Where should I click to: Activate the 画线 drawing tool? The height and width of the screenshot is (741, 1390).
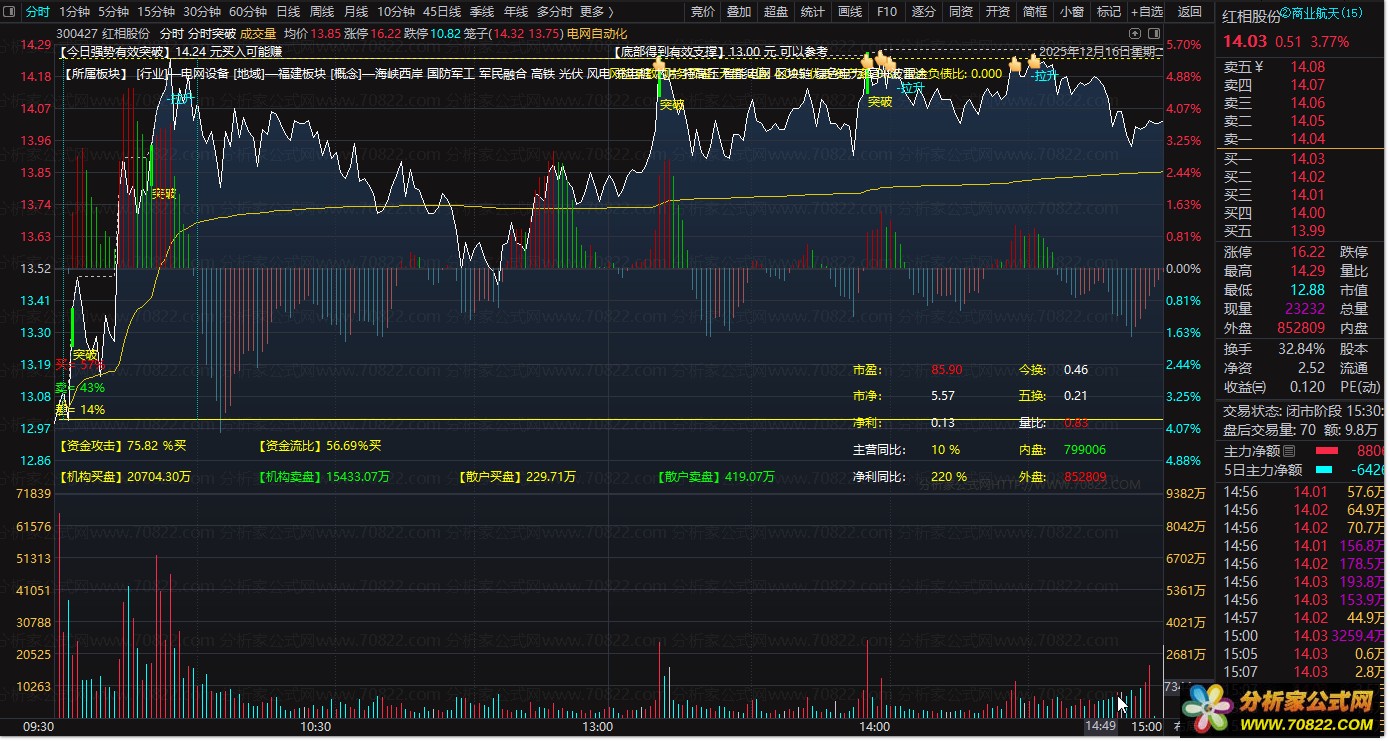850,12
